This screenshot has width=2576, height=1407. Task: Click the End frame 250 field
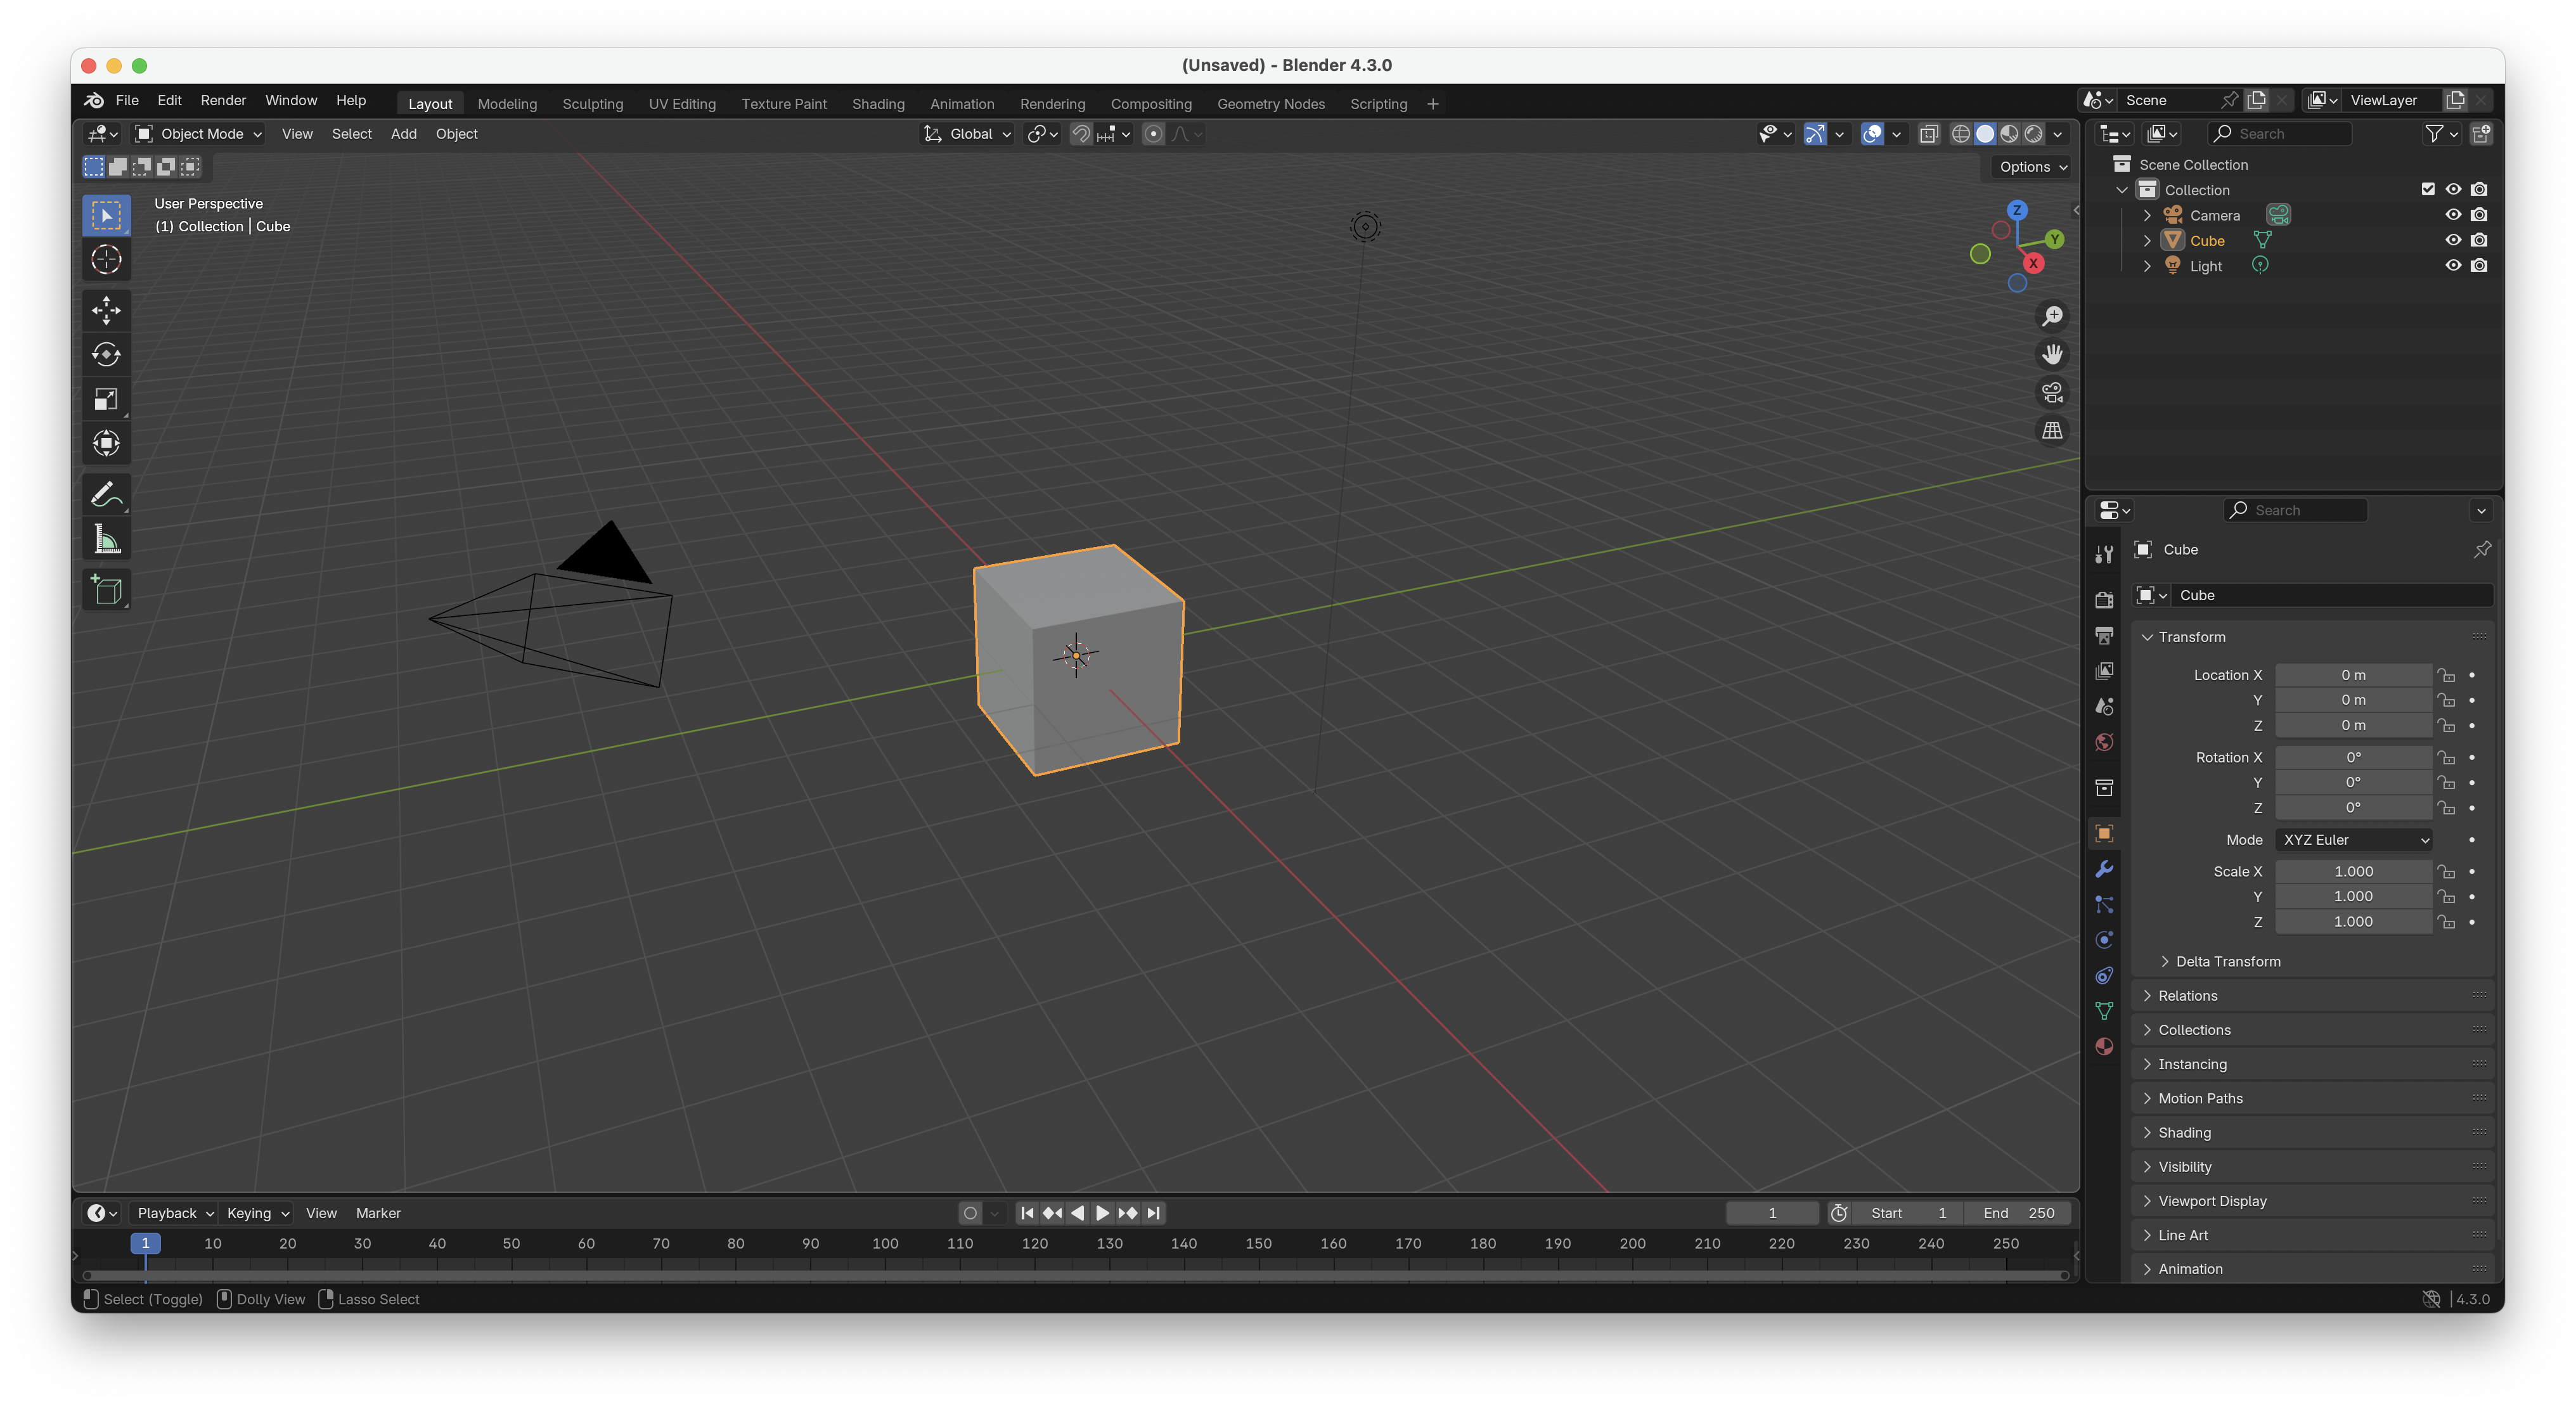click(x=2019, y=1213)
